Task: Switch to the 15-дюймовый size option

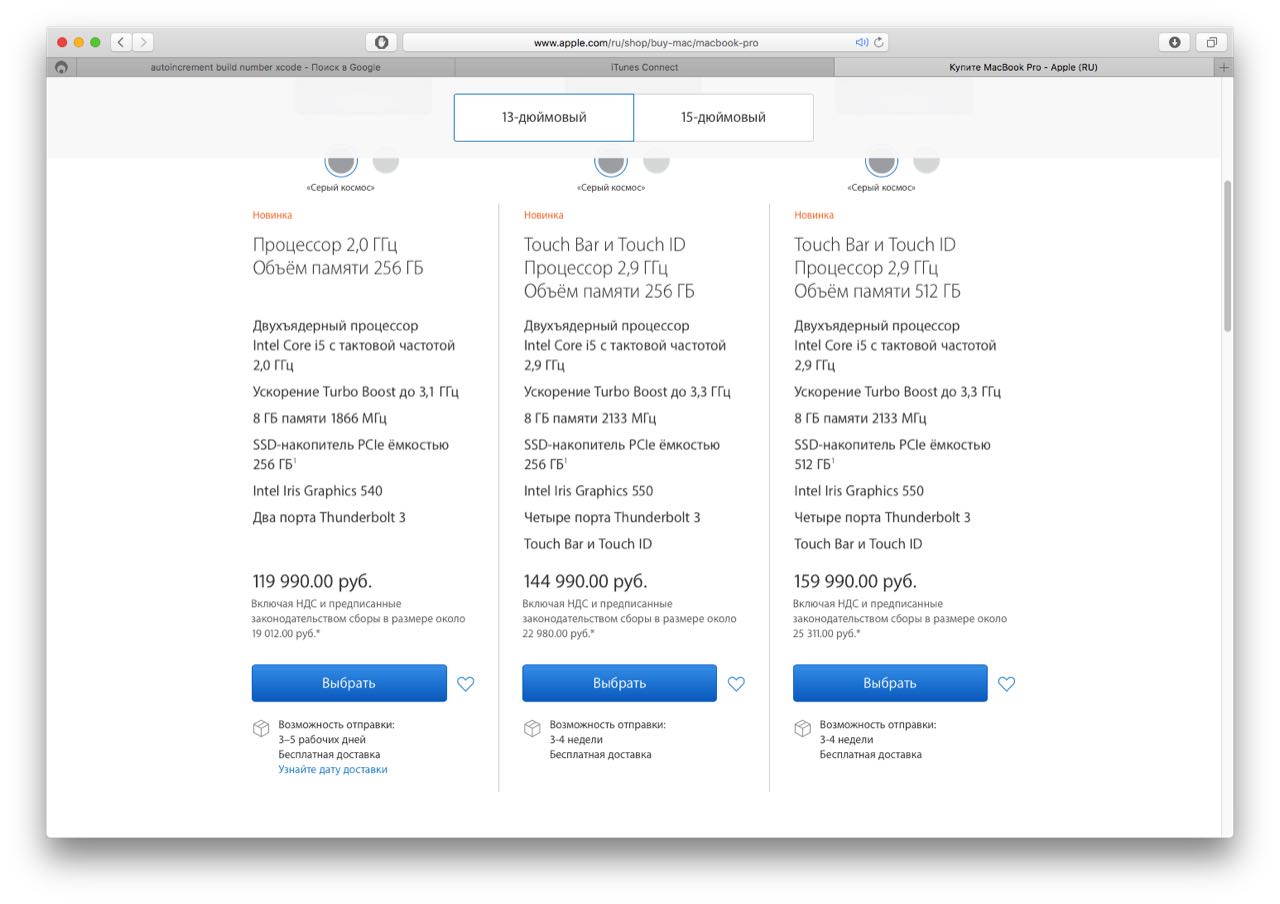Action: [723, 118]
